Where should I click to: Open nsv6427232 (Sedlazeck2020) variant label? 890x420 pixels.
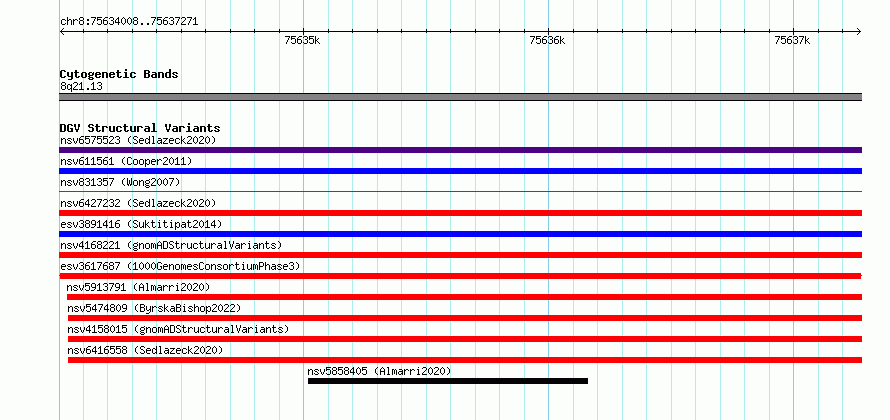138,203
